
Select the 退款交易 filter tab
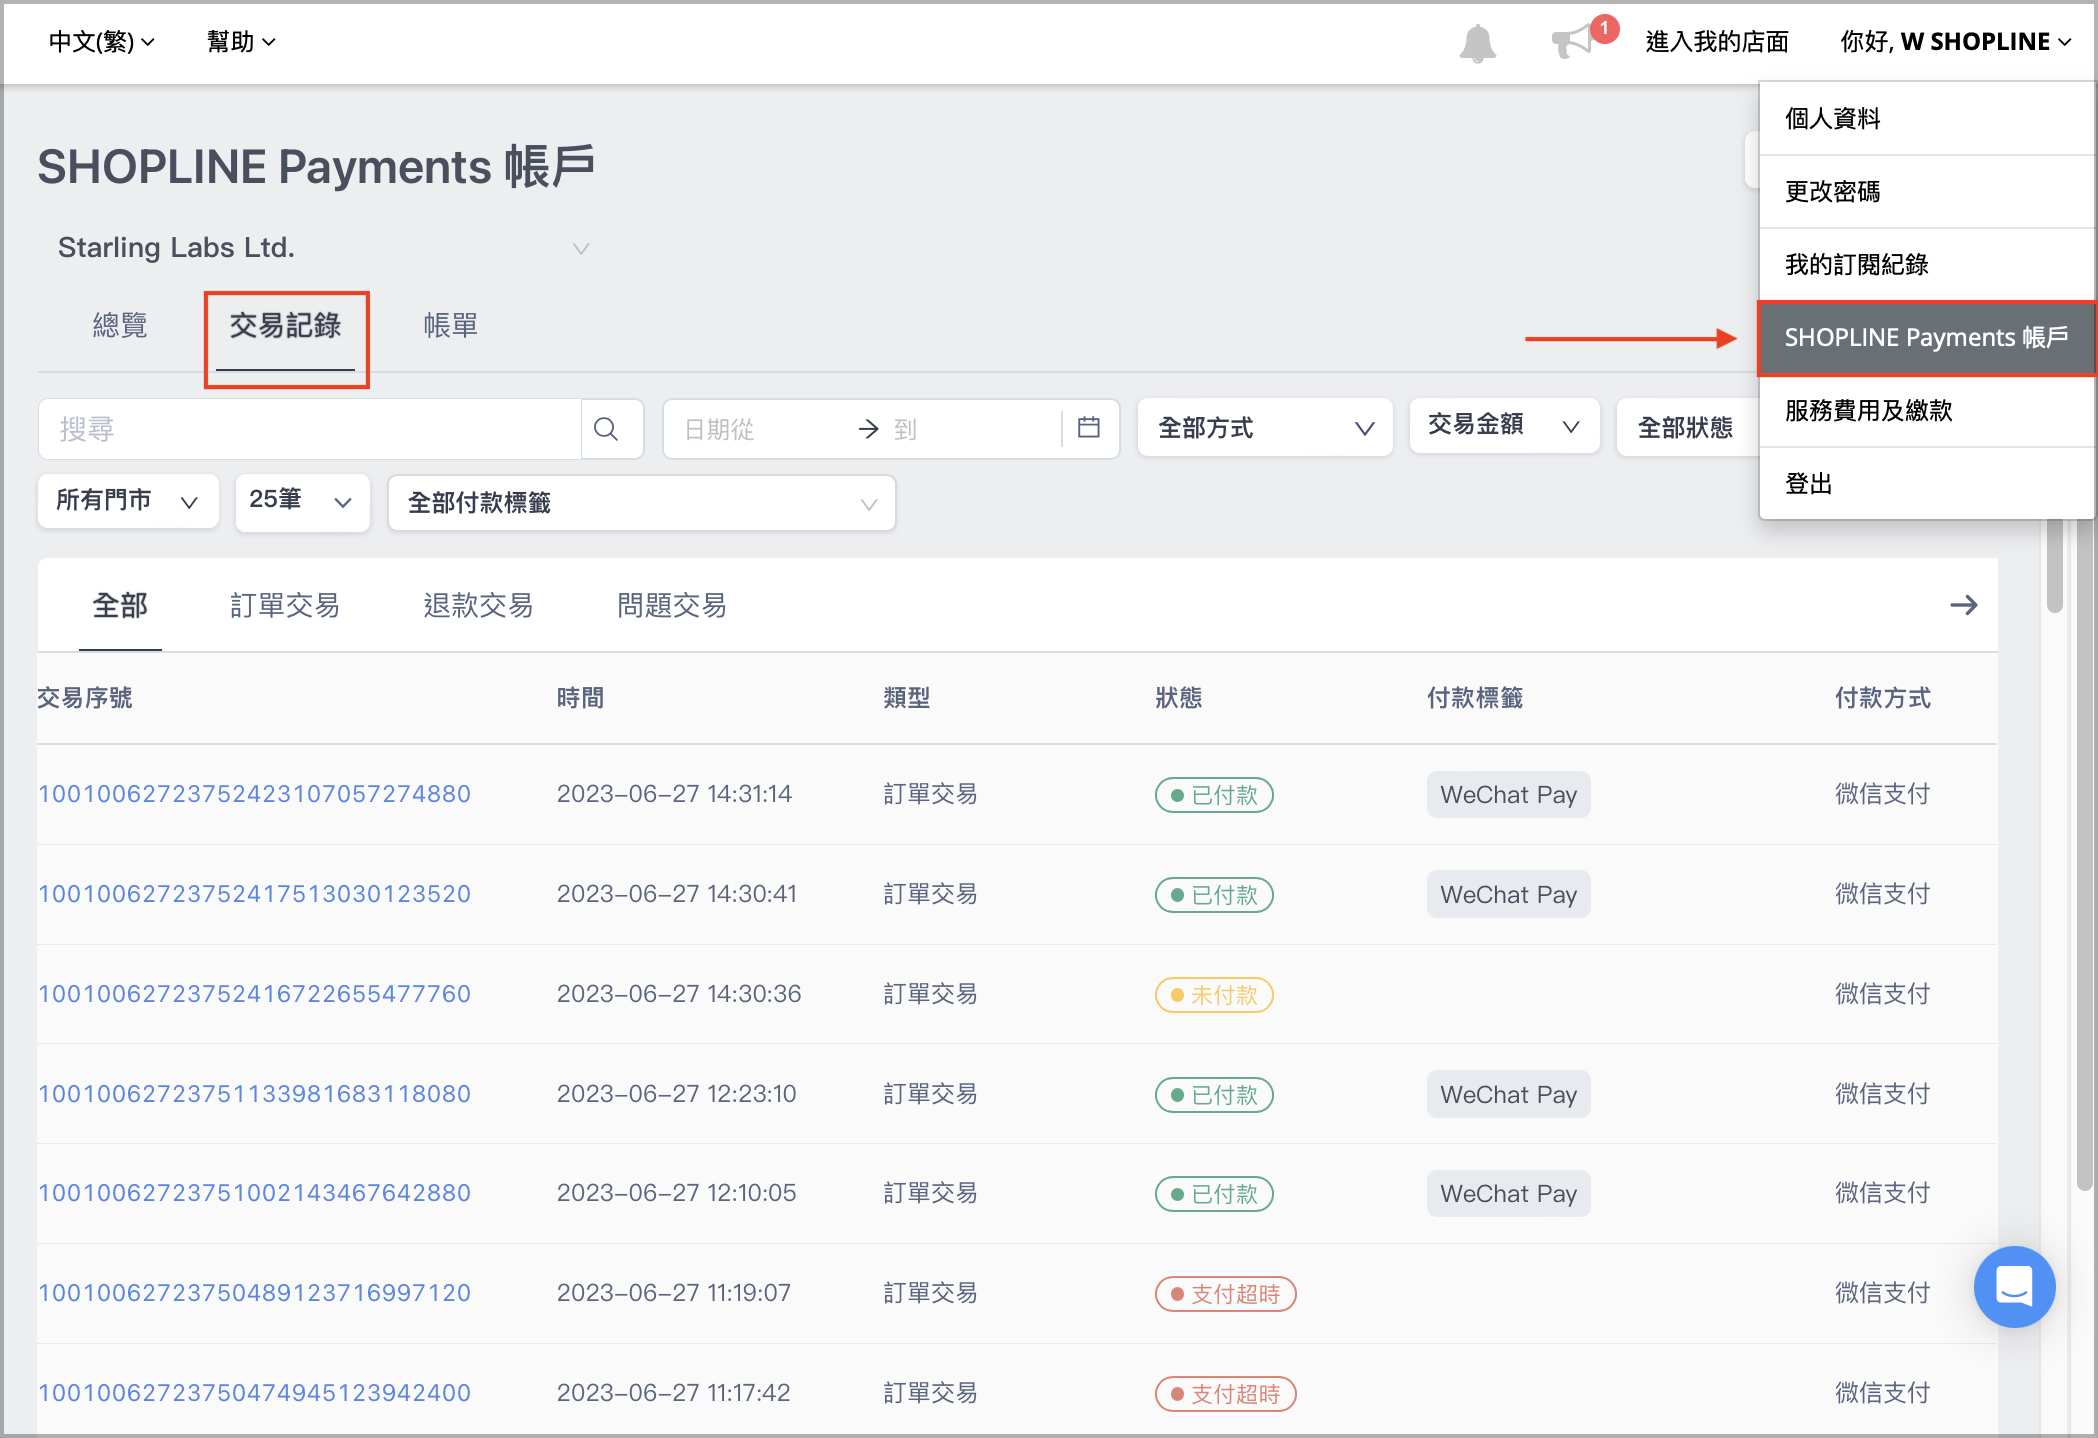pyautogui.click(x=478, y=605)
